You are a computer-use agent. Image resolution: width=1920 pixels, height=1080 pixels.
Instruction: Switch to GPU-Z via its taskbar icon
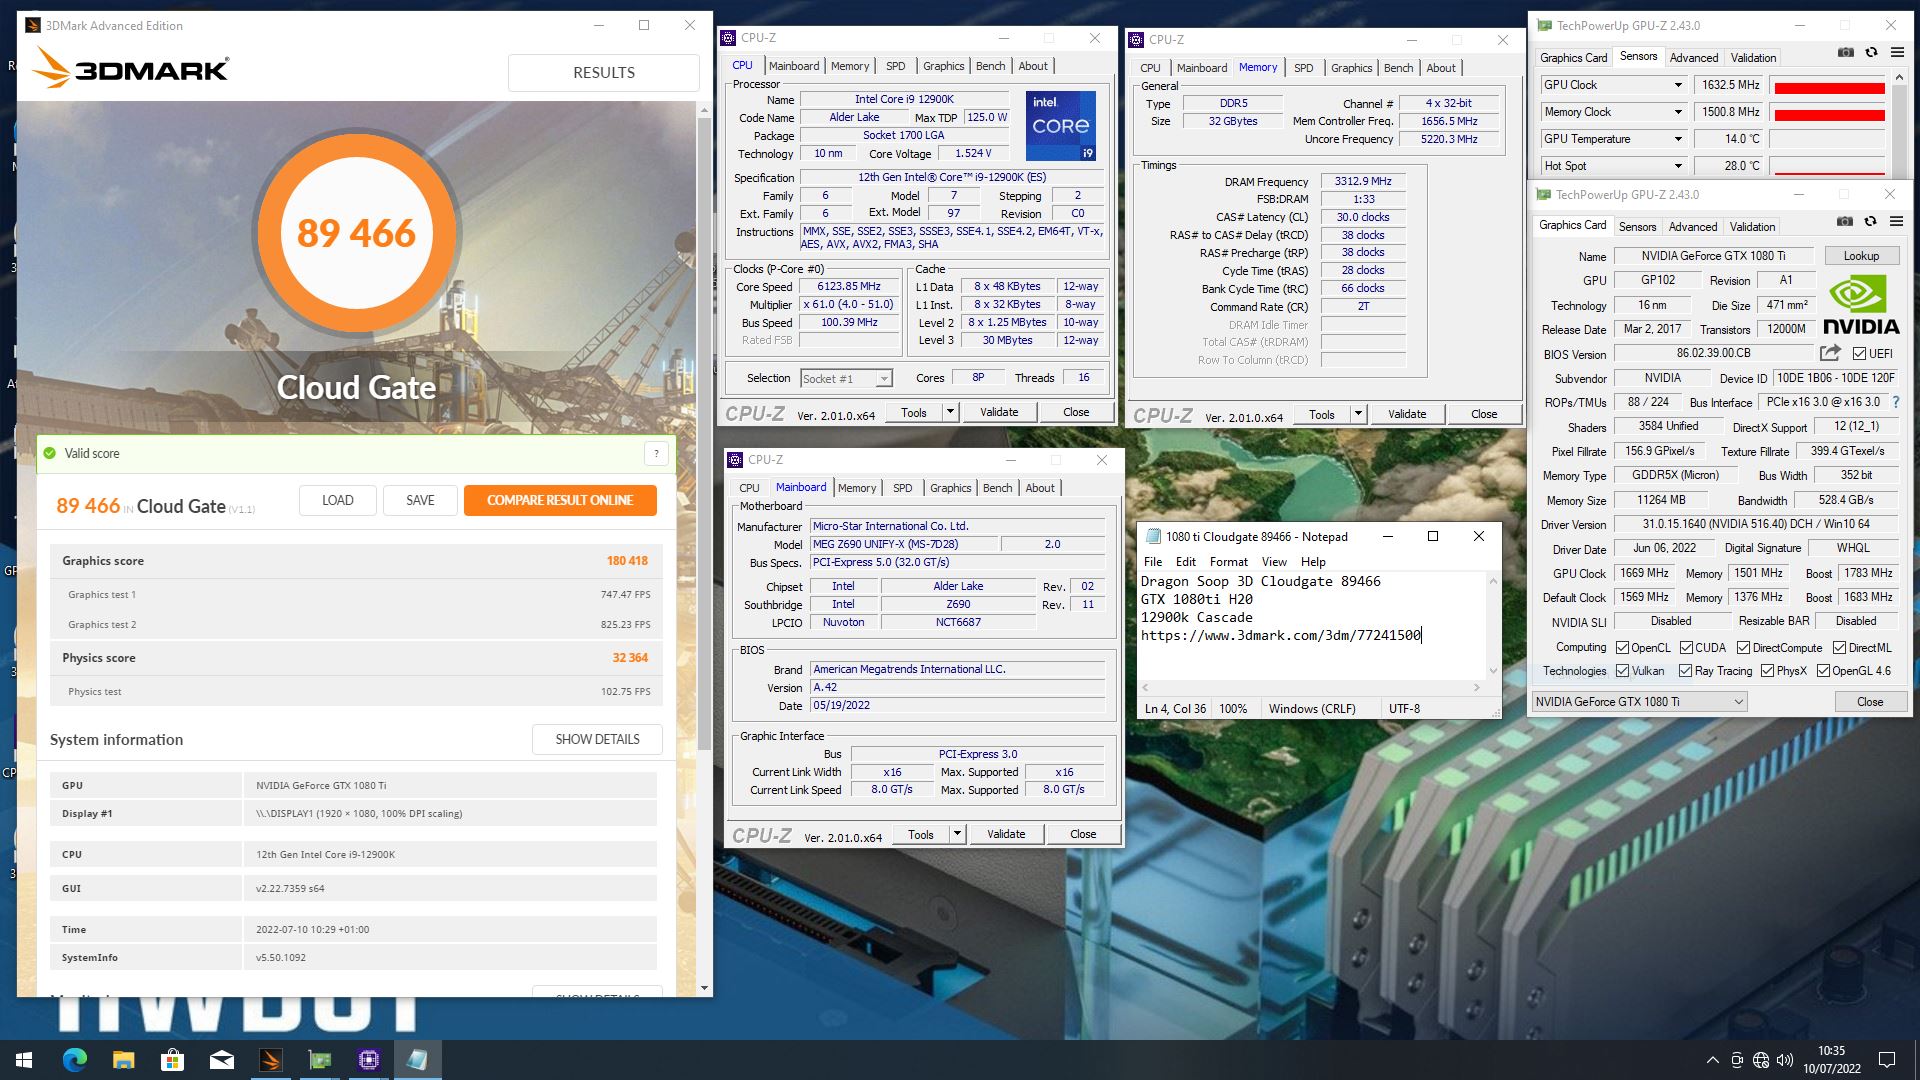319,1060
